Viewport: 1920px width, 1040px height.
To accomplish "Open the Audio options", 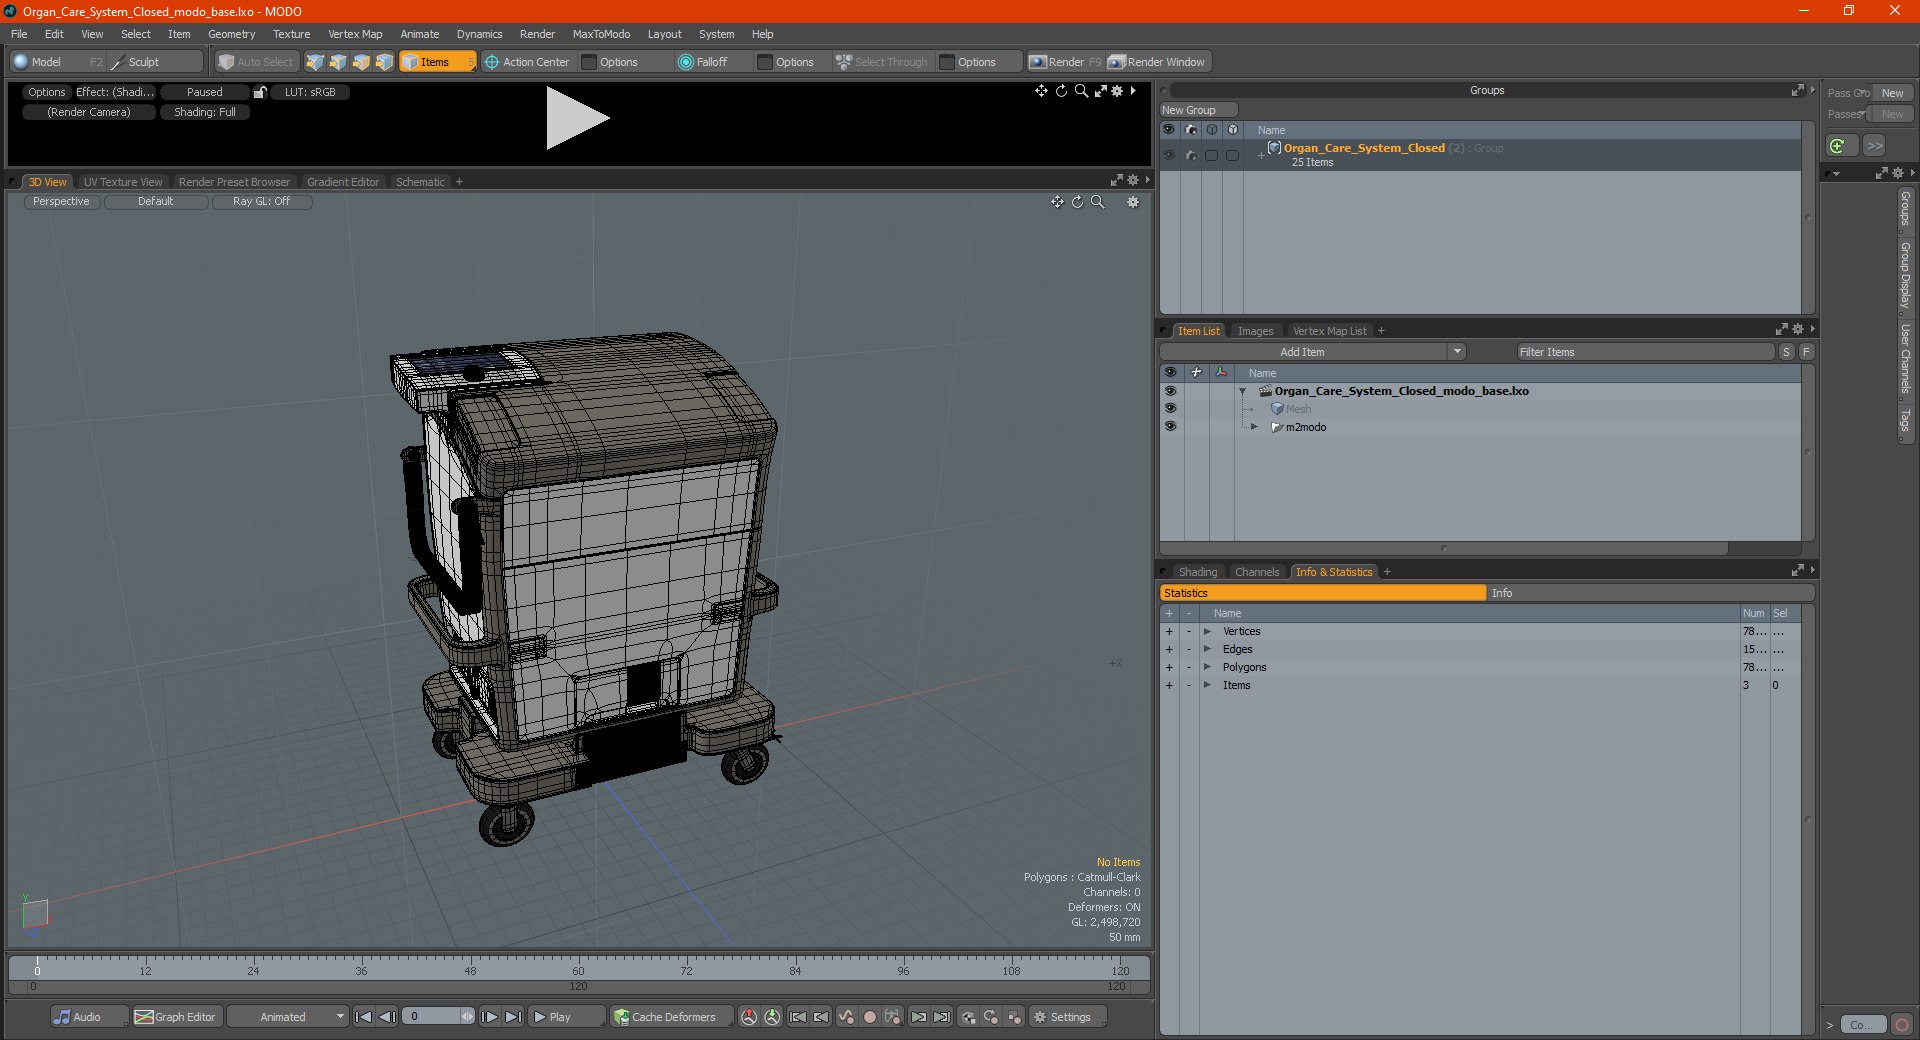I will pyautogui.click(x=78, y=1017).
